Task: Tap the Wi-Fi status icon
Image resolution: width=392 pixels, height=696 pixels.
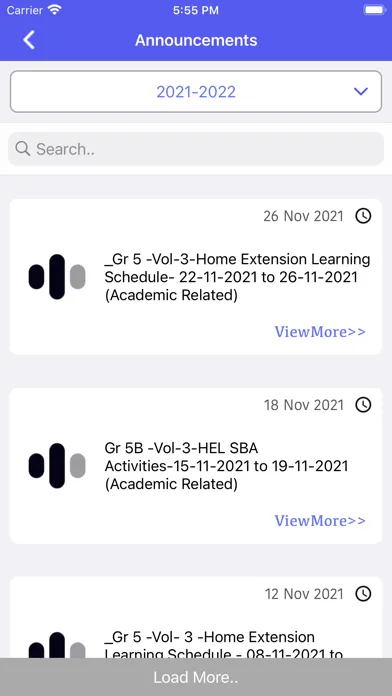Action: point(55,10)
